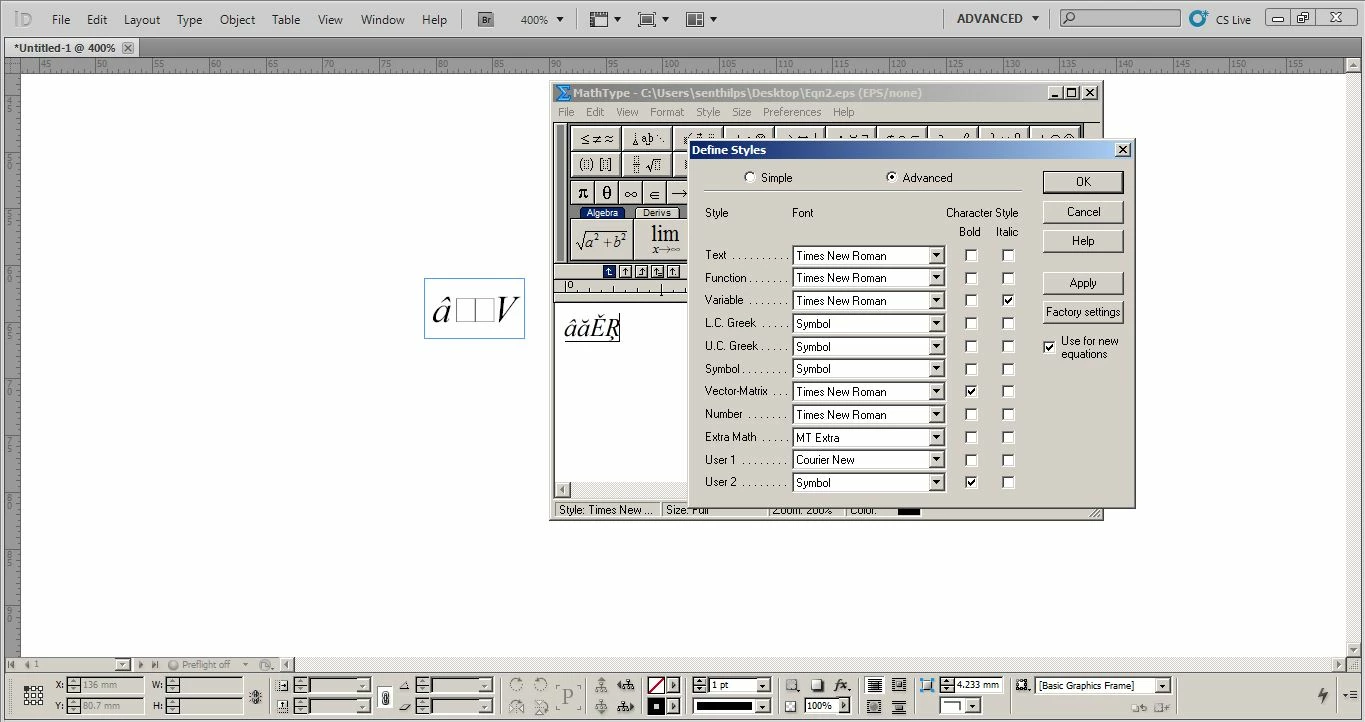
Task: Open the Text style font dropdown
Action: pyautogui.click(x=936, y=255)
